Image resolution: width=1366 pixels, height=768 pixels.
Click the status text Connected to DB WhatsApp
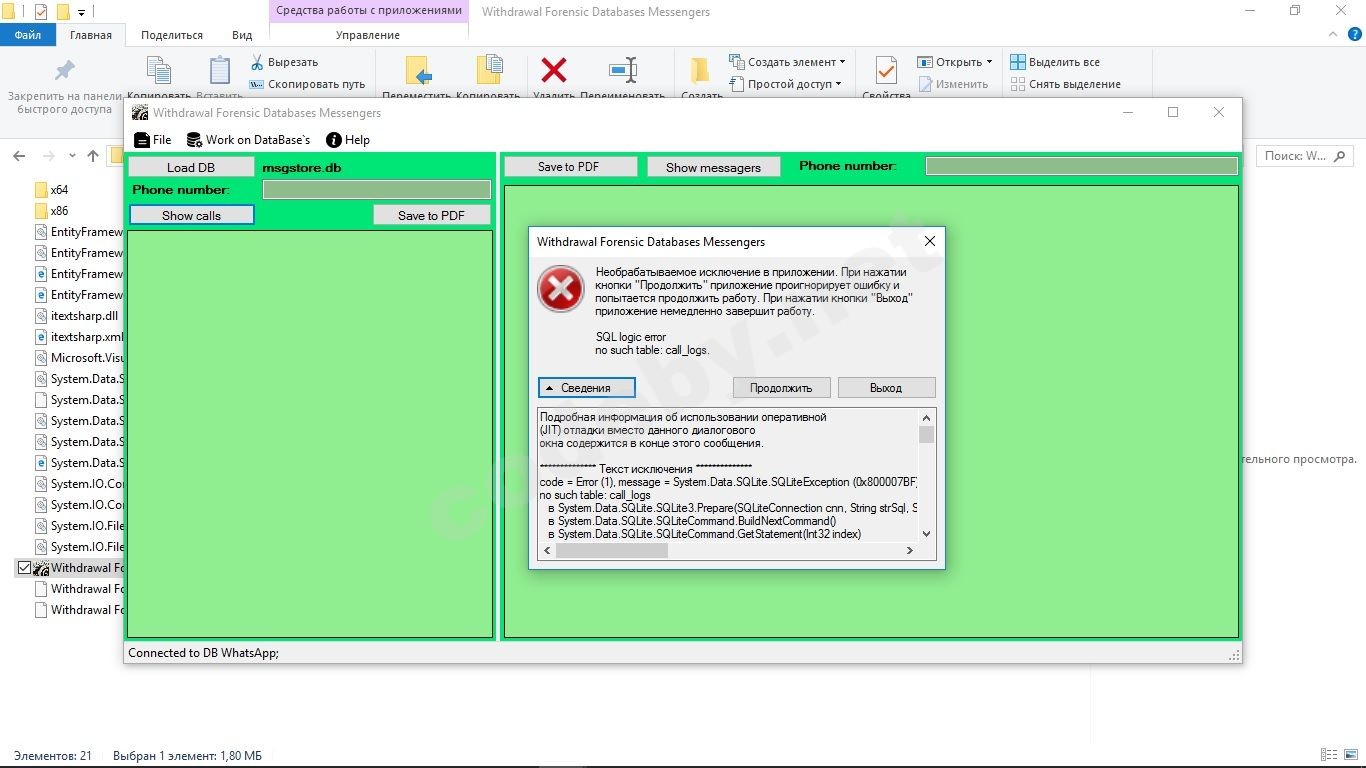tap(203, 653)
